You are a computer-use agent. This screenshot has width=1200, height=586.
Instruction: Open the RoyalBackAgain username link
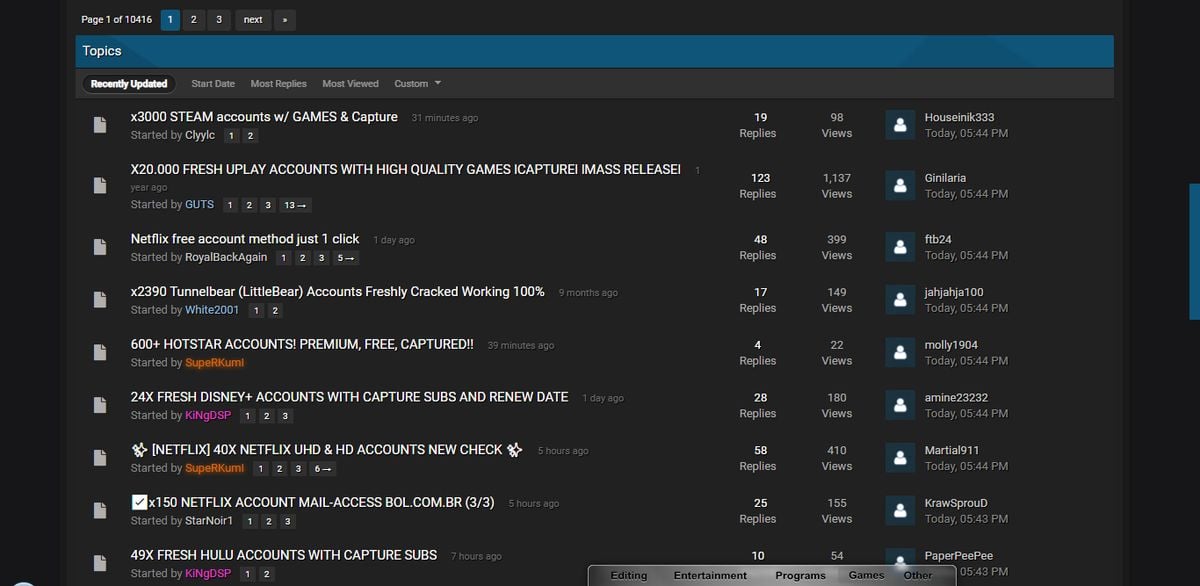tap(226, 258)
